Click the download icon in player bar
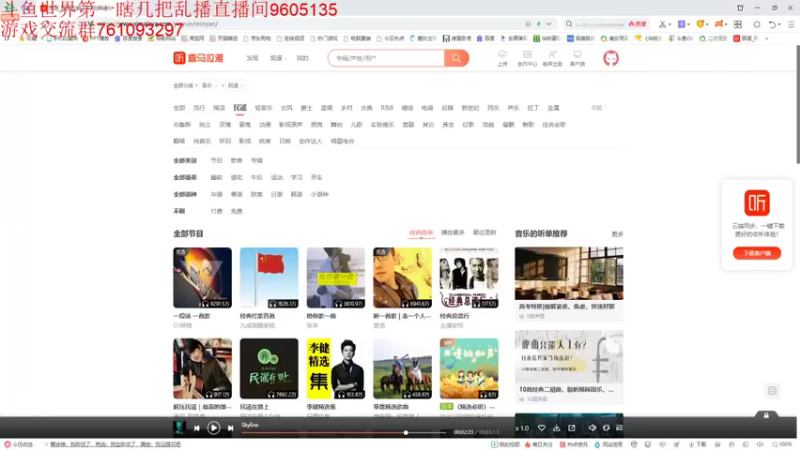Viewport: 800px width, 450px height. 556,428
